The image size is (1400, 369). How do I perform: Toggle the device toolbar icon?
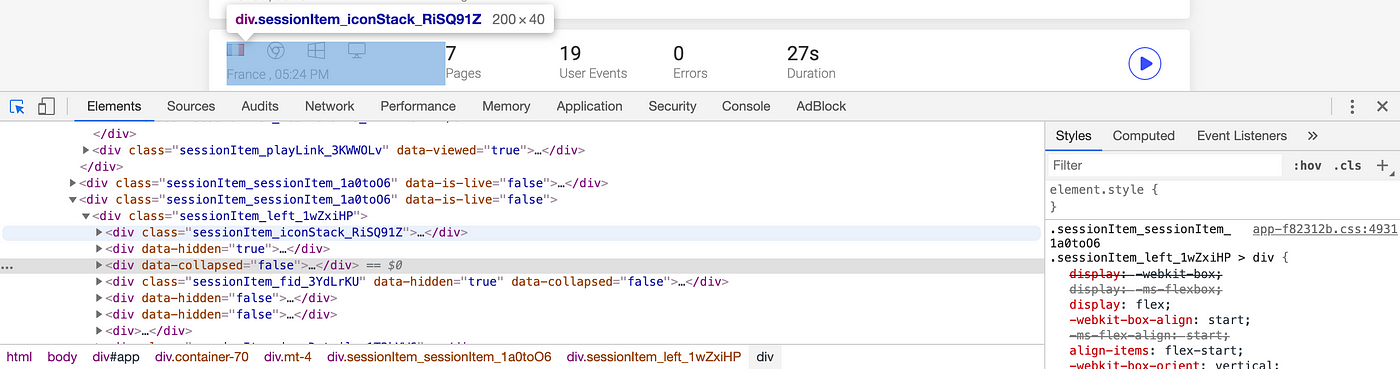pos(46,106)
